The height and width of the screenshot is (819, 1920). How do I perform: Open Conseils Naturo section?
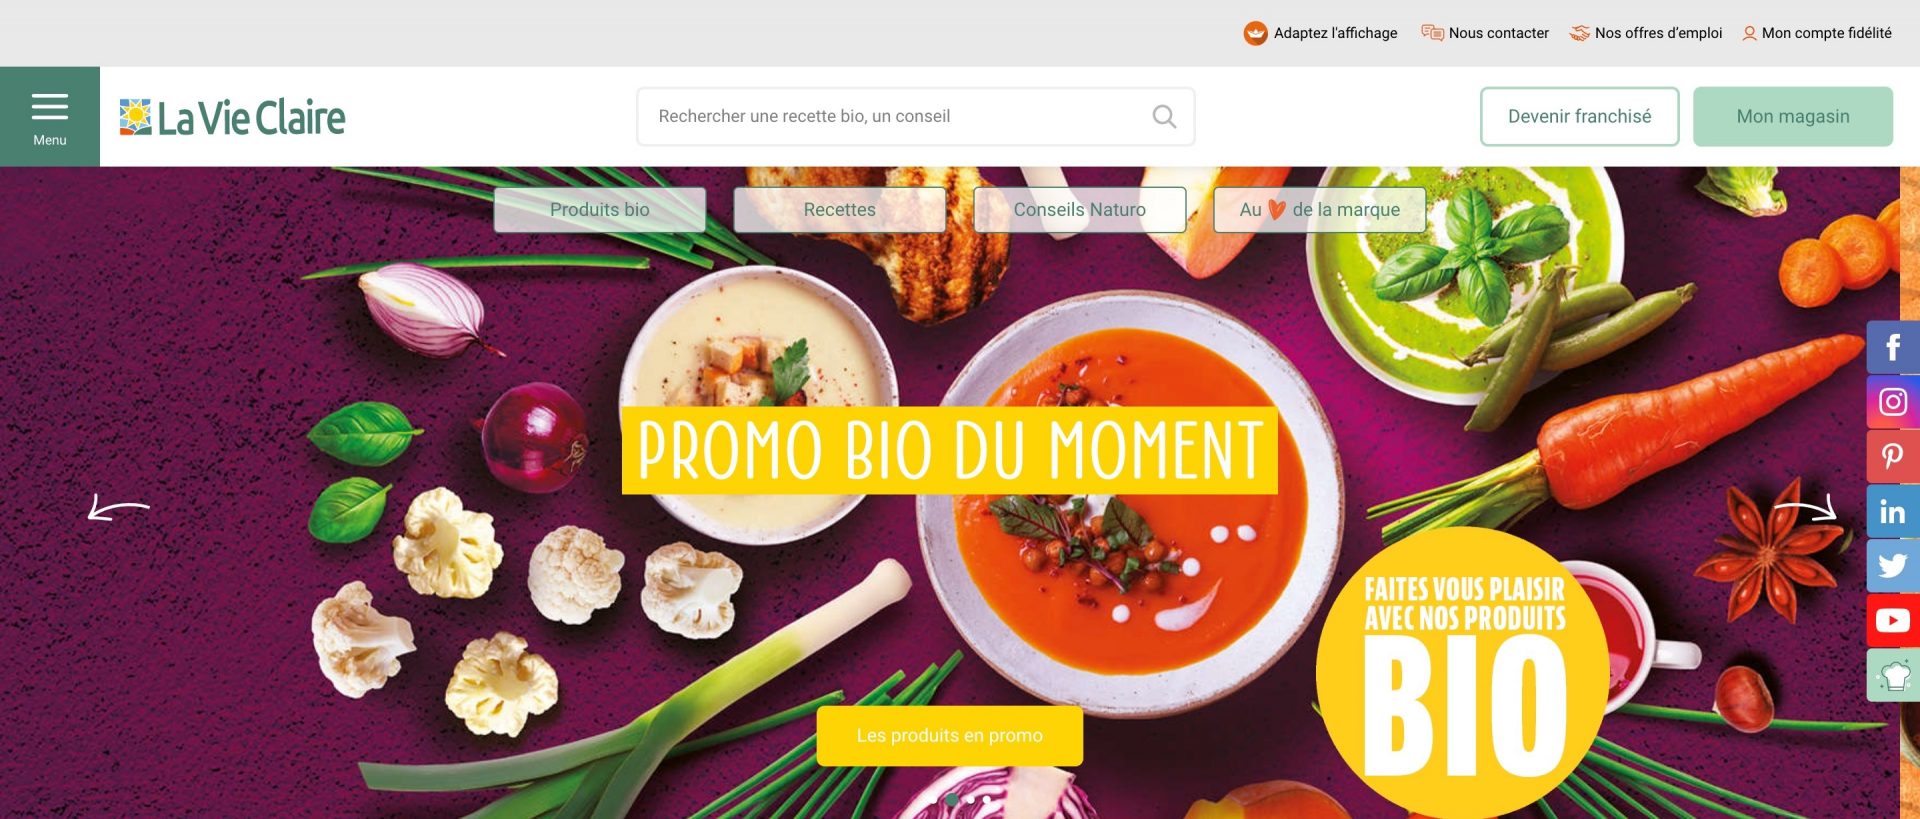pyautogui.click(x=1080, y=210)
